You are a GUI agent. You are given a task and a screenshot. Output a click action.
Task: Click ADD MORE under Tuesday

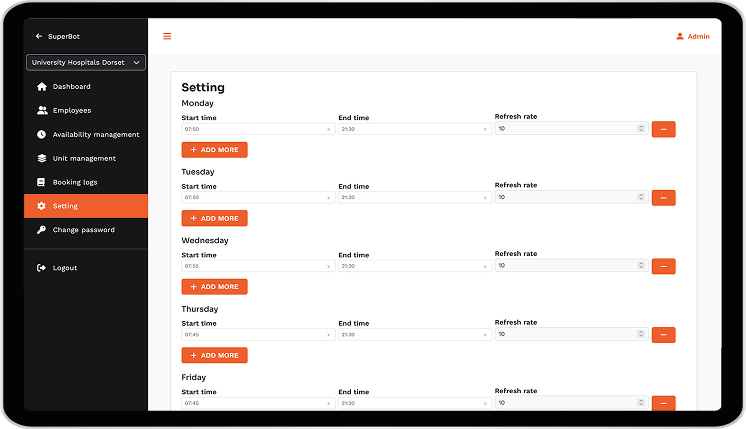click(215, 218)
